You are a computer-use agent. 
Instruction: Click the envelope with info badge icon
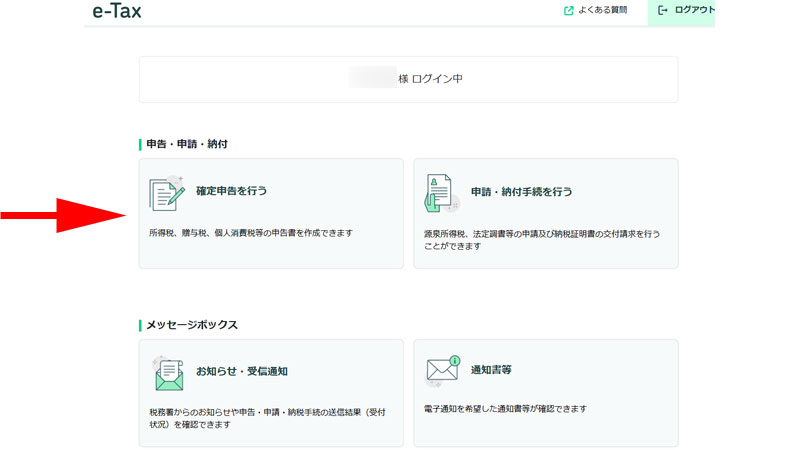pos(443,370)
